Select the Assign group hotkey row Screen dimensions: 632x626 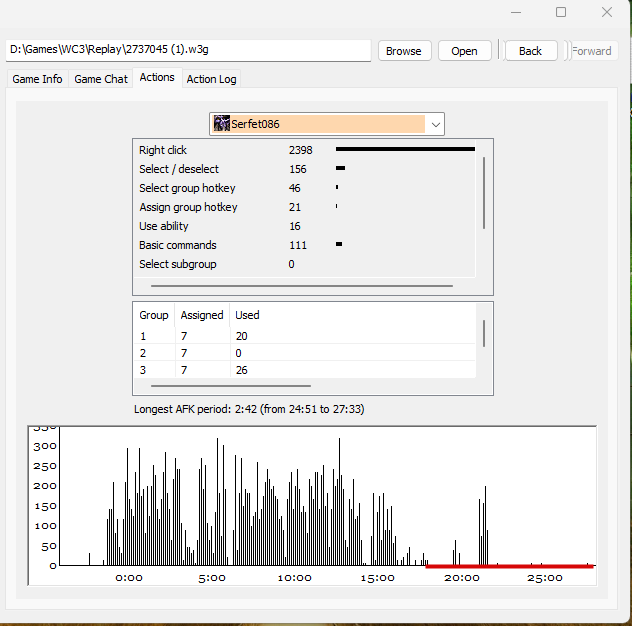pos(304,207)
